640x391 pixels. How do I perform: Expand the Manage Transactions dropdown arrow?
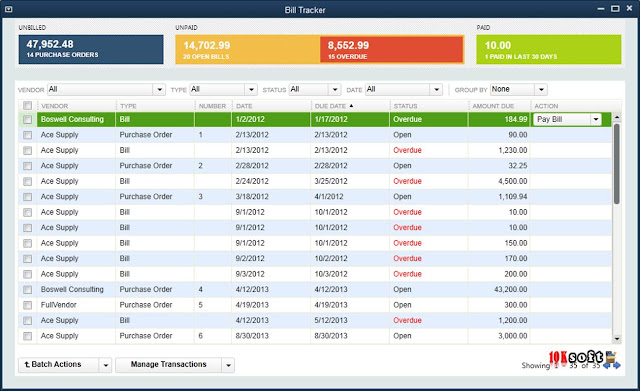229,365
